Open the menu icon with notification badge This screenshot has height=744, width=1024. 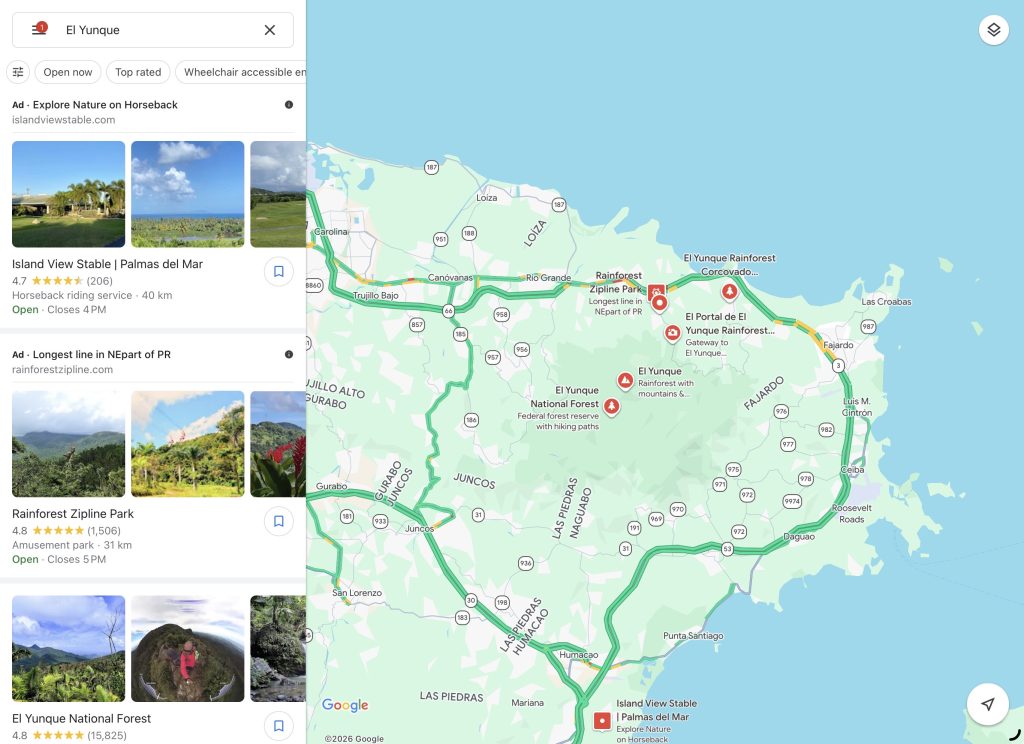39,29
